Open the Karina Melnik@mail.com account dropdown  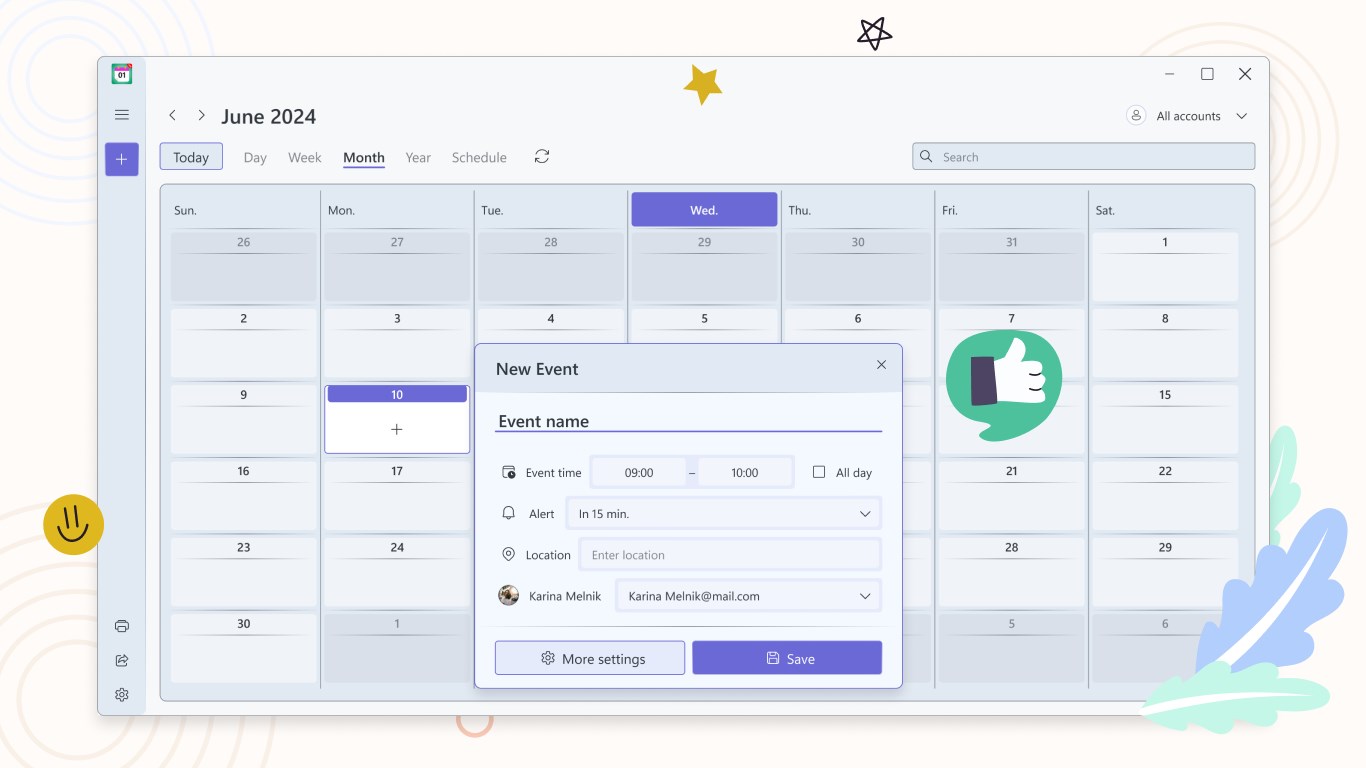click(x=748, y=596)
